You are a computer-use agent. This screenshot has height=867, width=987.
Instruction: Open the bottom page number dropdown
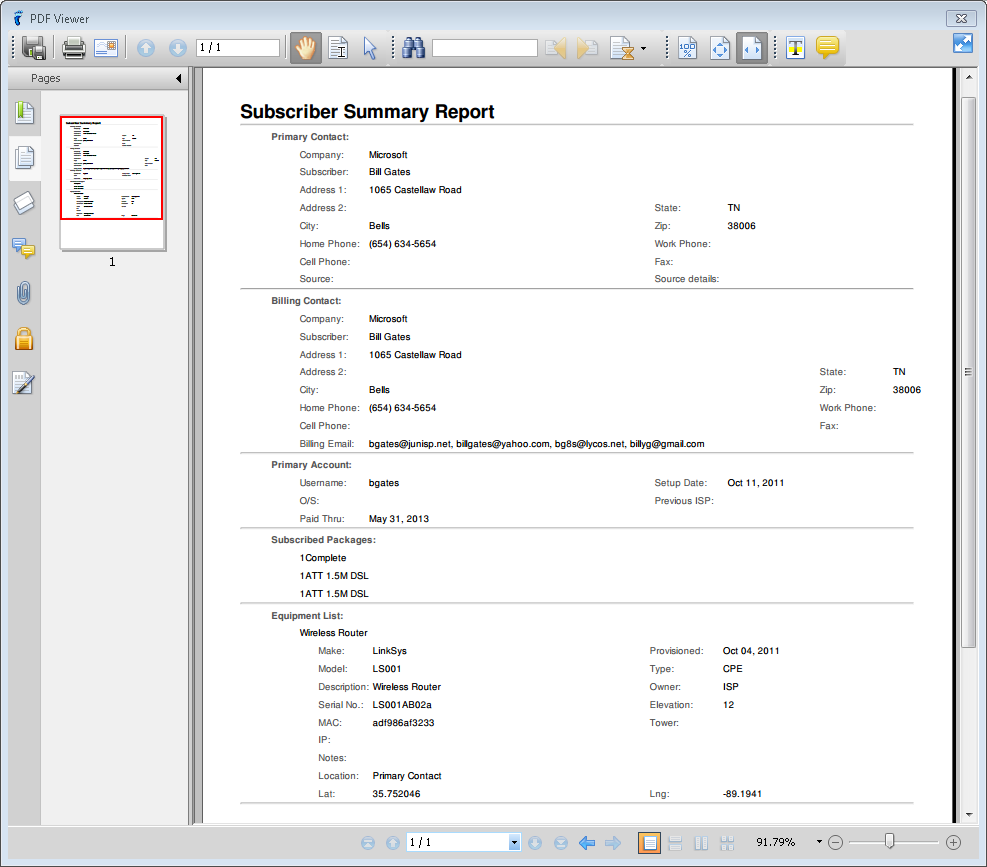coord(514,842)
